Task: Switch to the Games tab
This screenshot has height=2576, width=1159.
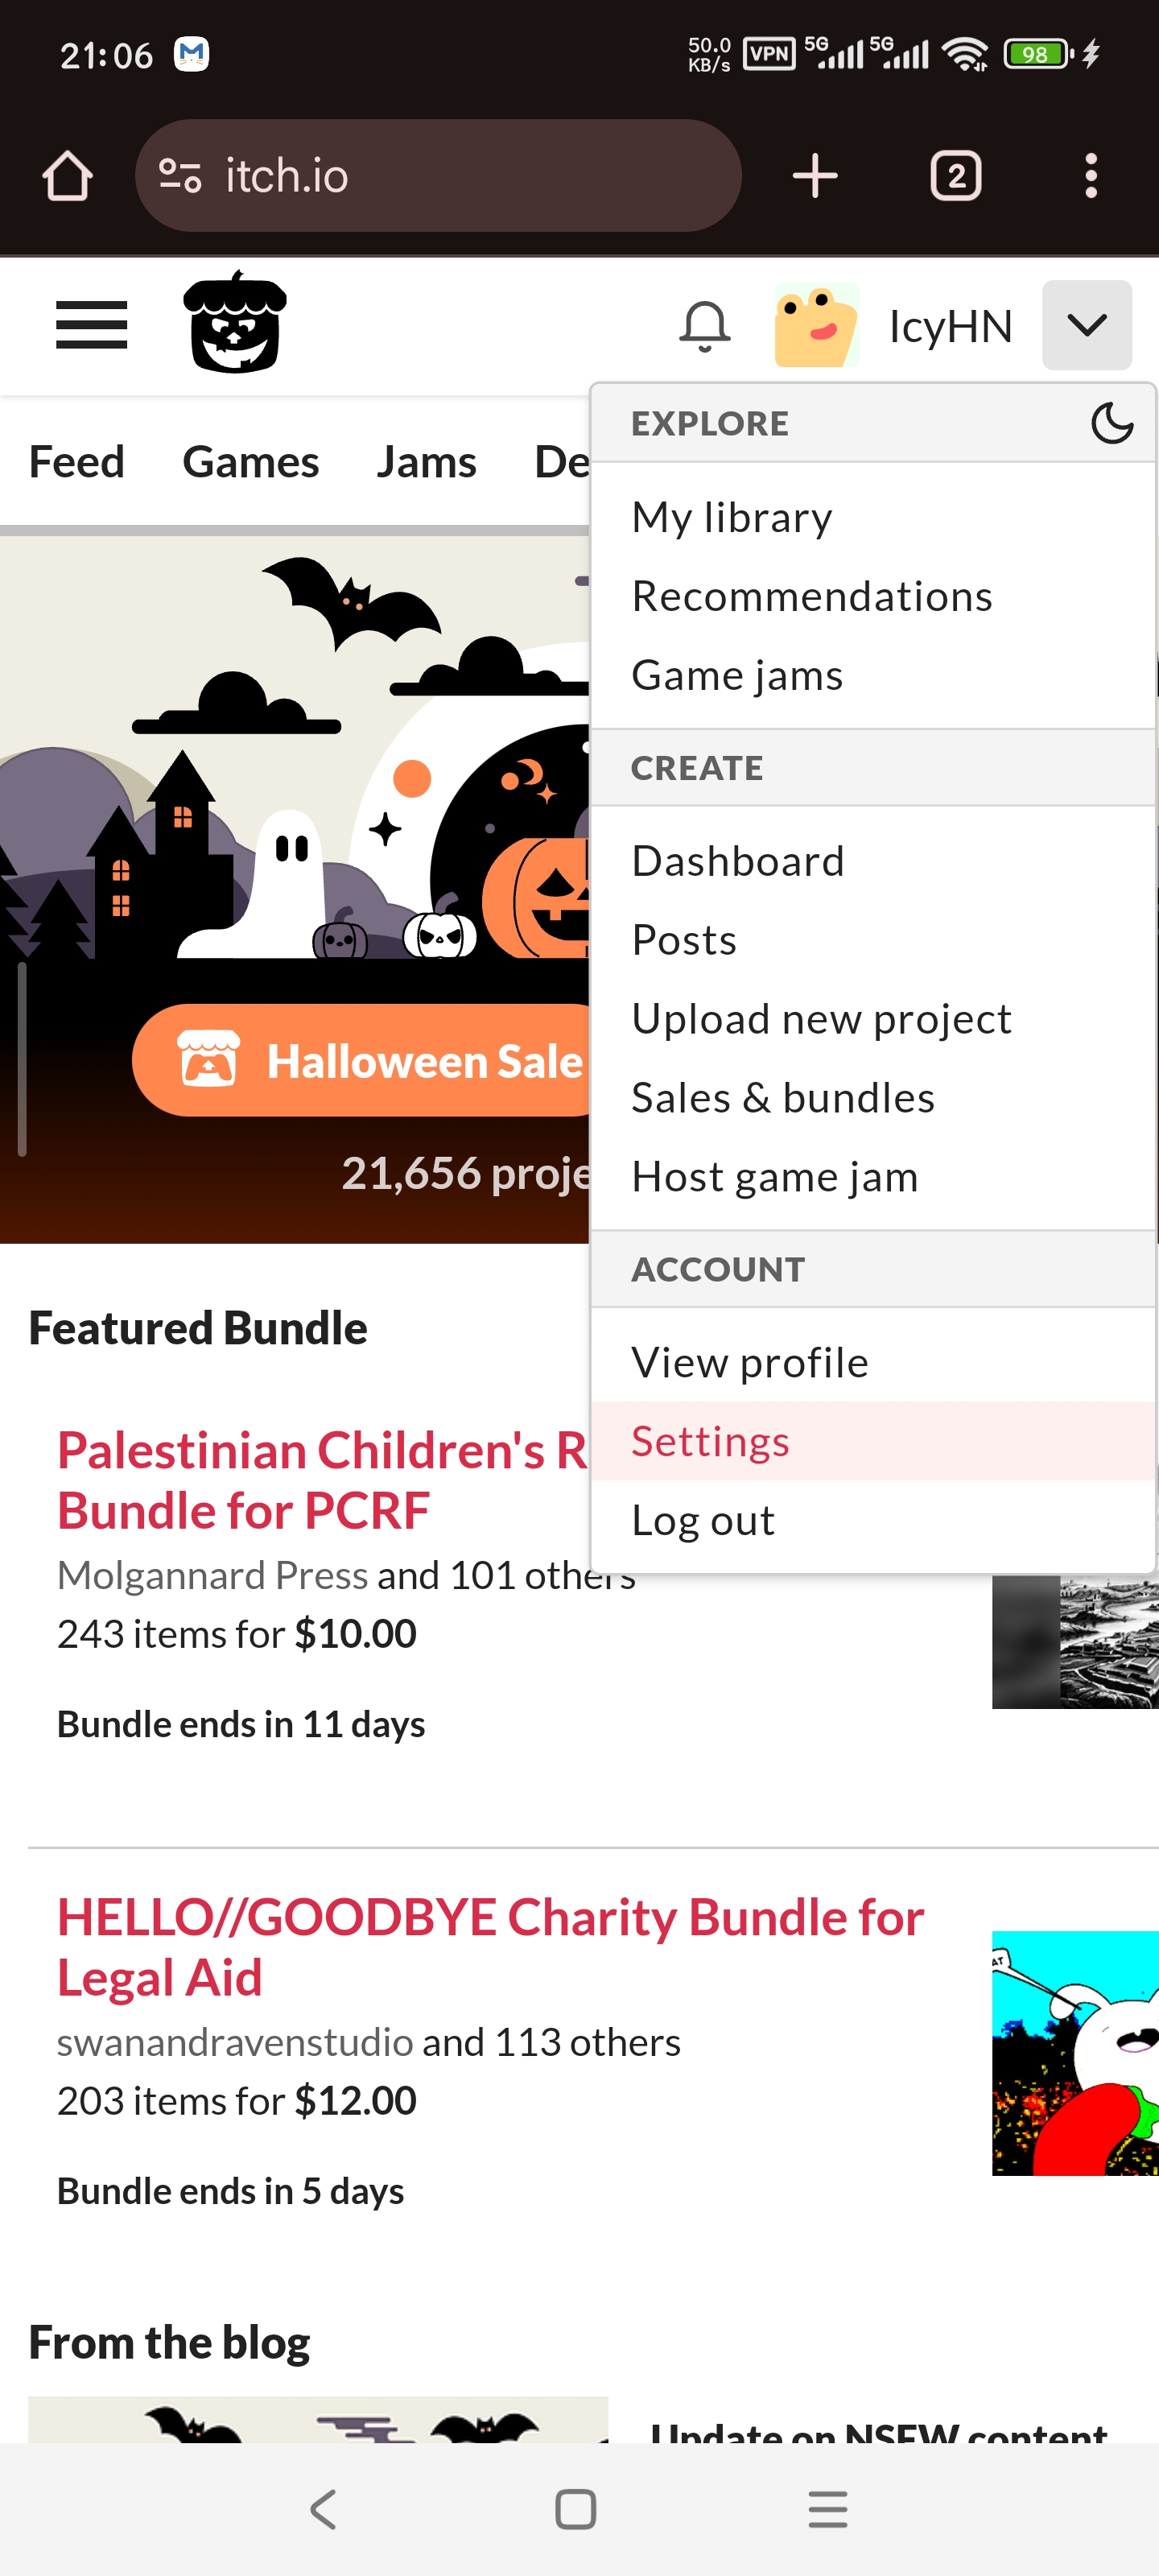Action: [250, 462]
